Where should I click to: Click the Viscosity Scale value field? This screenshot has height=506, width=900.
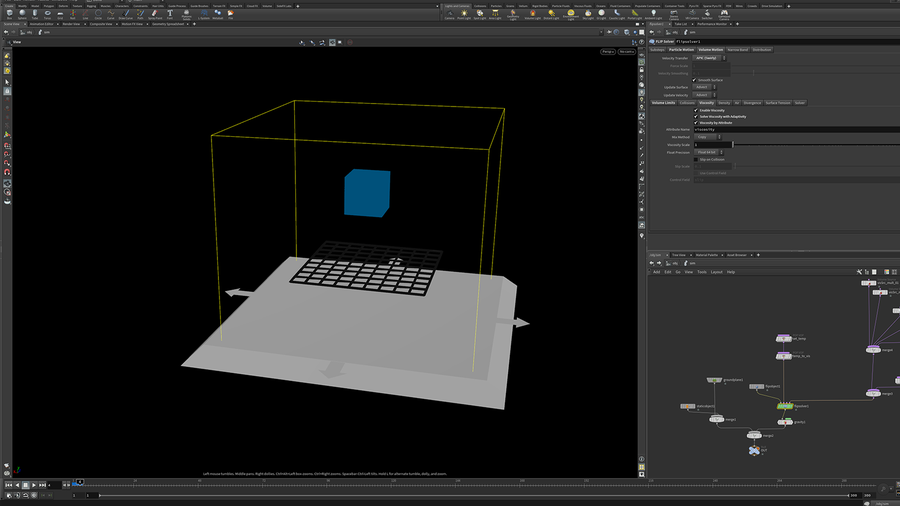tap(712, 145)
